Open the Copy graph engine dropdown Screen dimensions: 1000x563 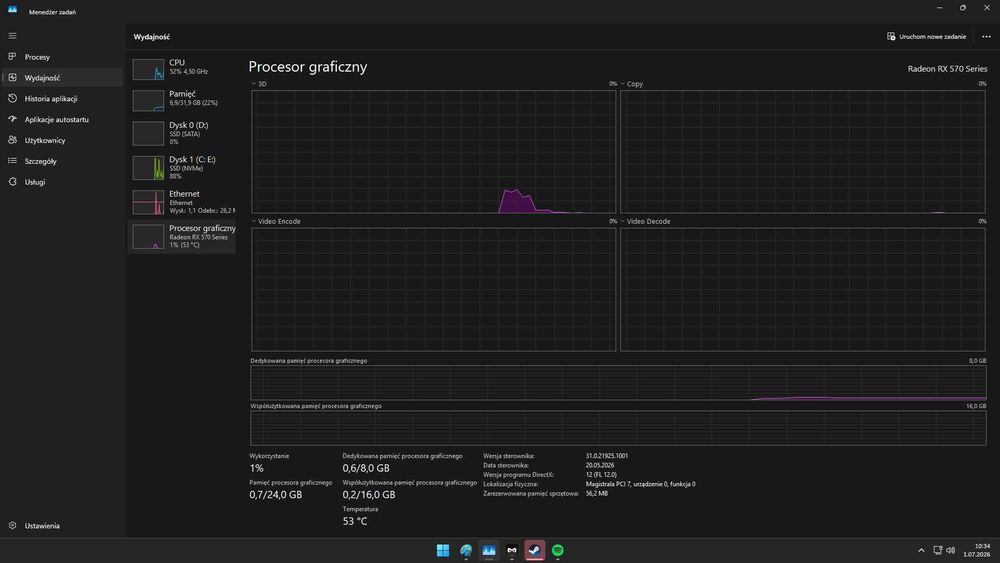[631, 84]
